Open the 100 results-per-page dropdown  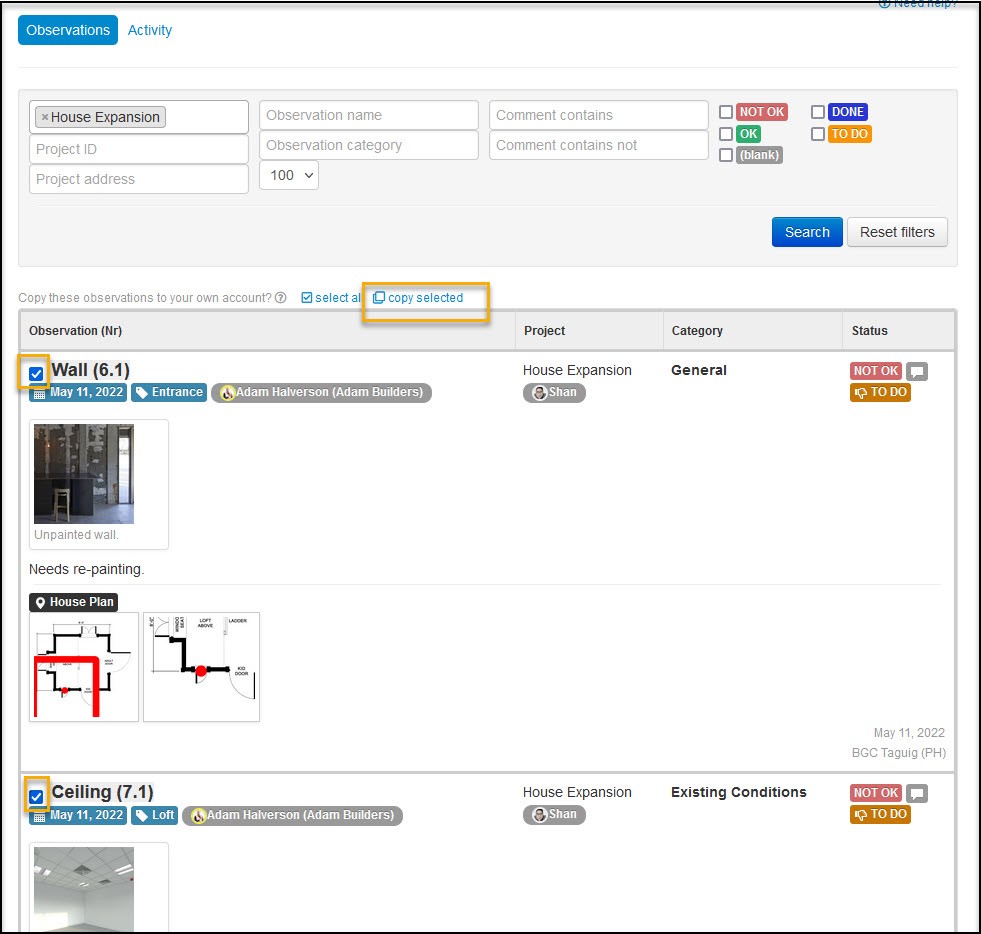289,176
